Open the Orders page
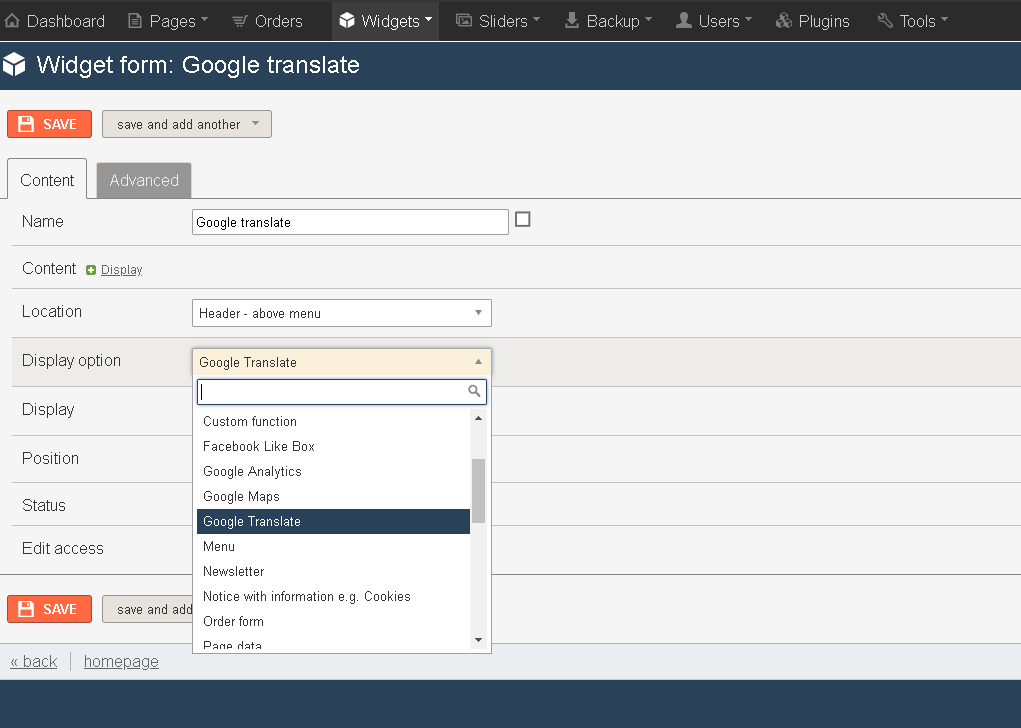 pyautogui.click(x=267, y=21)
